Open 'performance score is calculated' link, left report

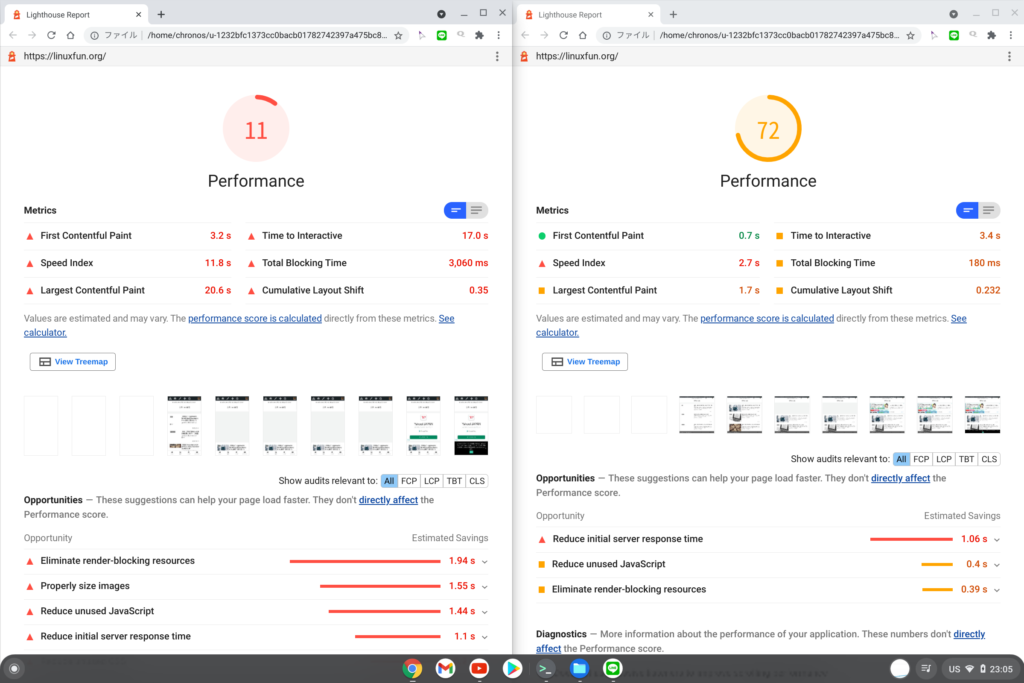click(x=255, y=319)
